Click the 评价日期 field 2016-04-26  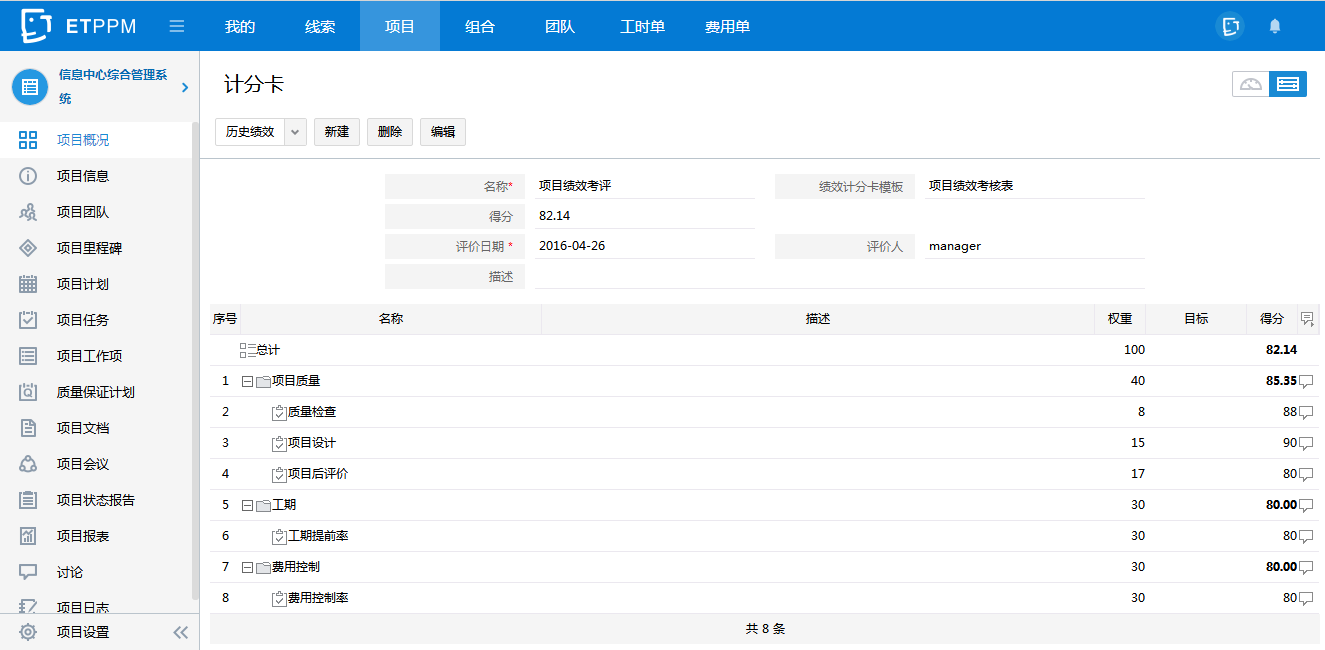645,246
